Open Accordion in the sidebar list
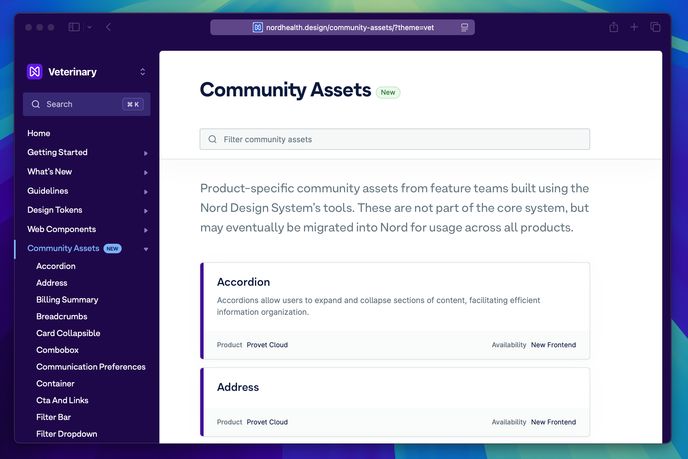 click(x=56, y=266)
